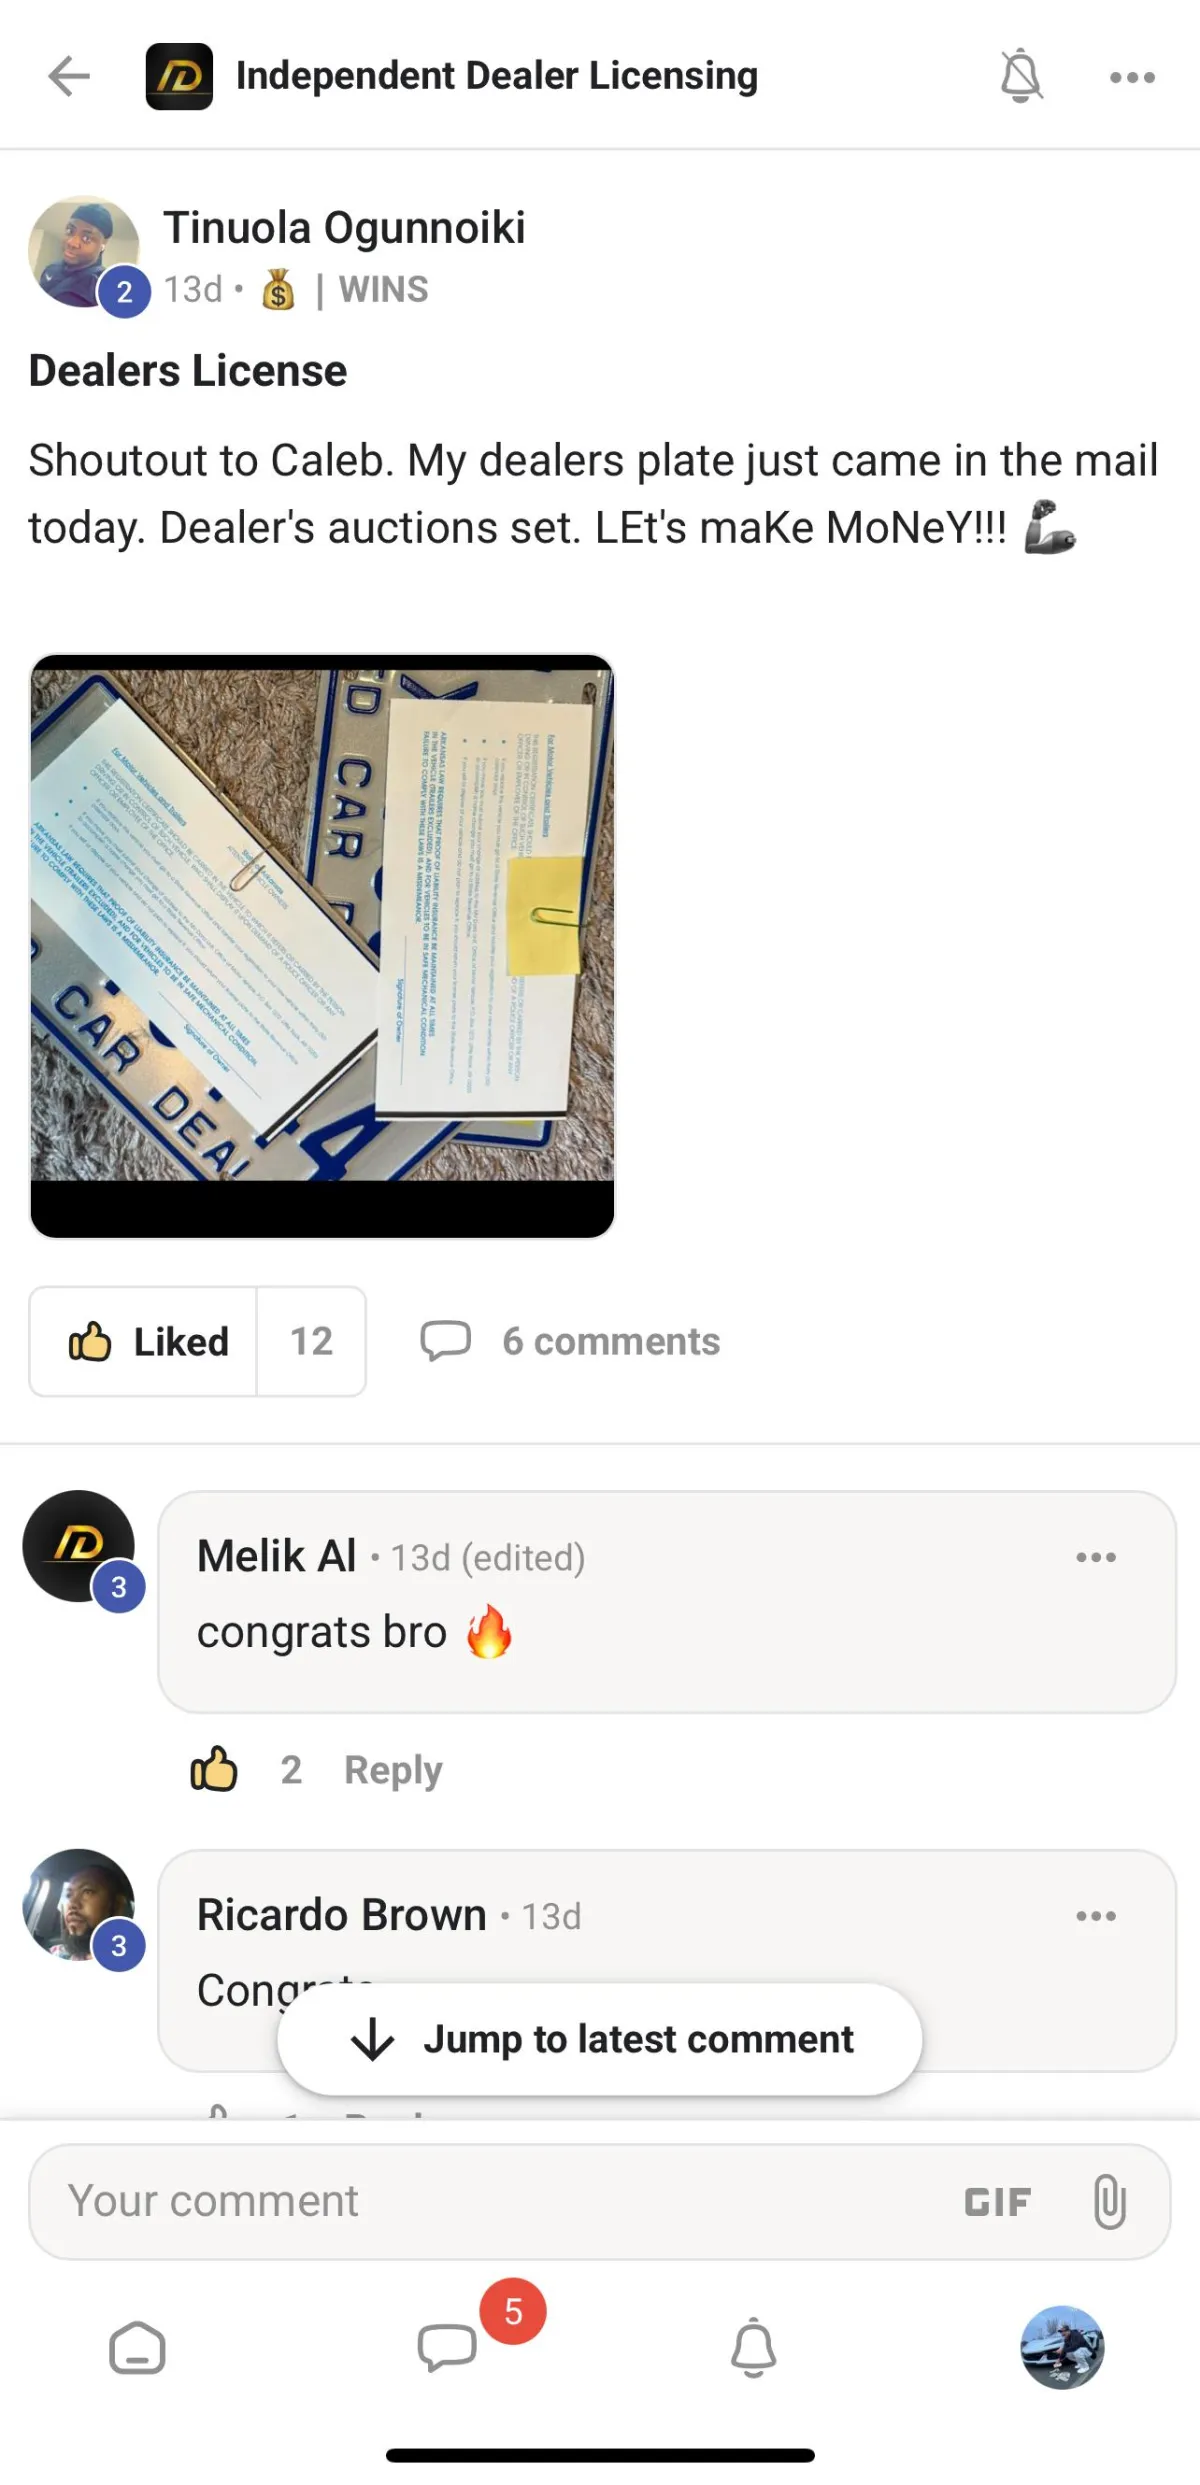Viewport: 1200px width, 2485px height.
Task: Open the chat tab with 5 unread
Action: pyautogui.click(x=447, y=2347)
